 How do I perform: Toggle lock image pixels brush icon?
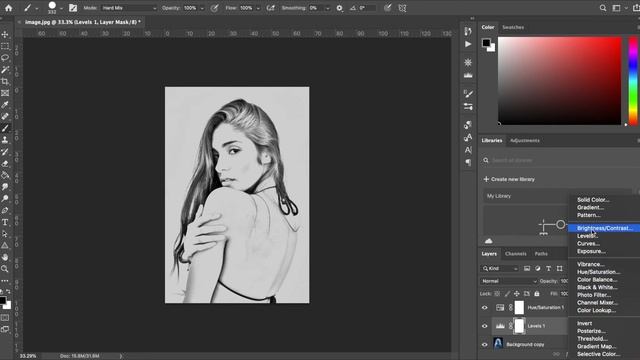[x=507, y=293]
